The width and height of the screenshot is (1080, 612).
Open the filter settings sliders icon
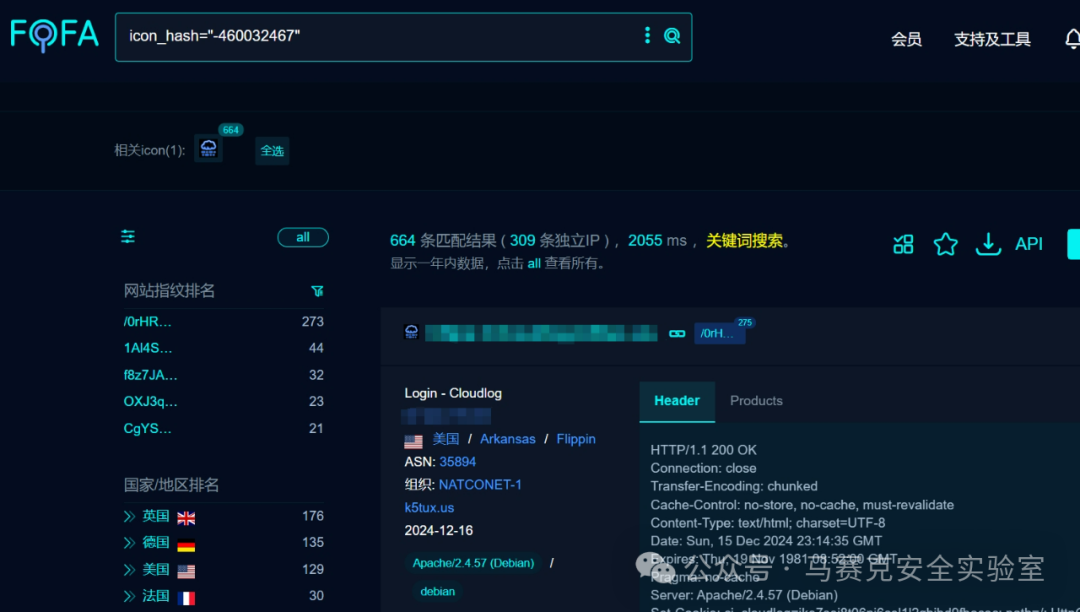128,237
